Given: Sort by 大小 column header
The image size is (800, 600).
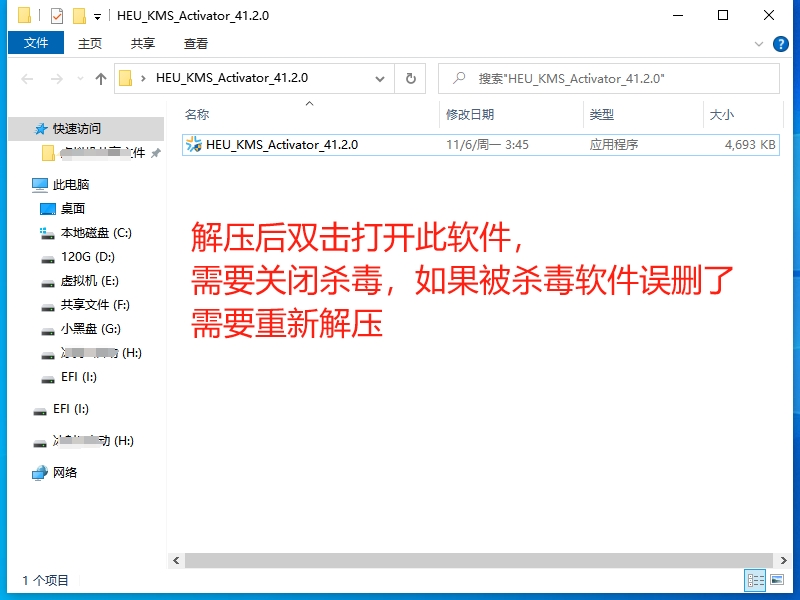Looking at the screenshot, I should tap(721, 114).
